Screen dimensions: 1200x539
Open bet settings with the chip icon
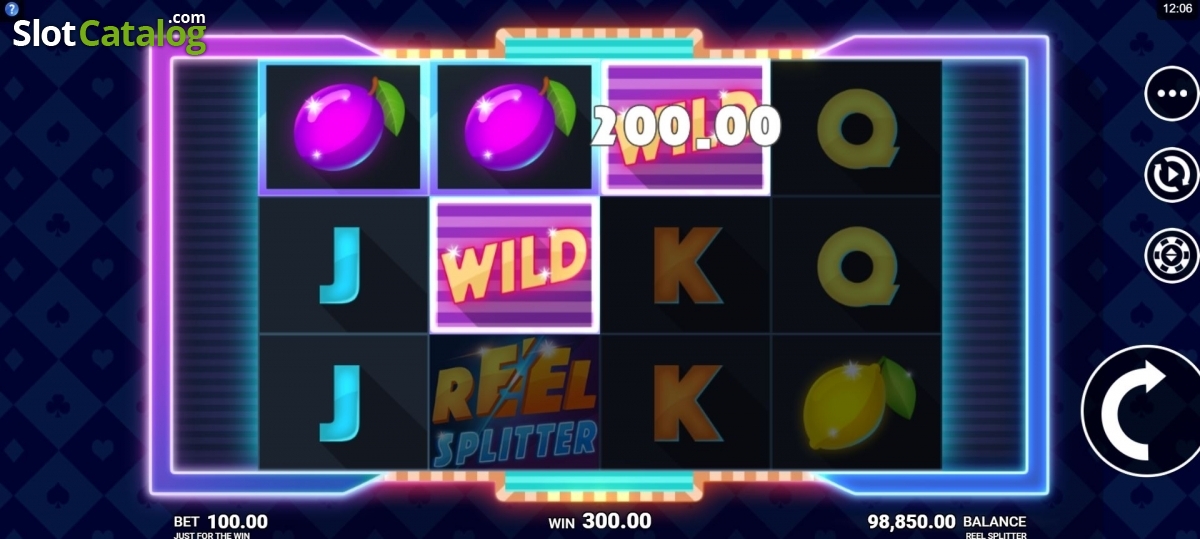pyautogui.click(x=1171, y=256)
